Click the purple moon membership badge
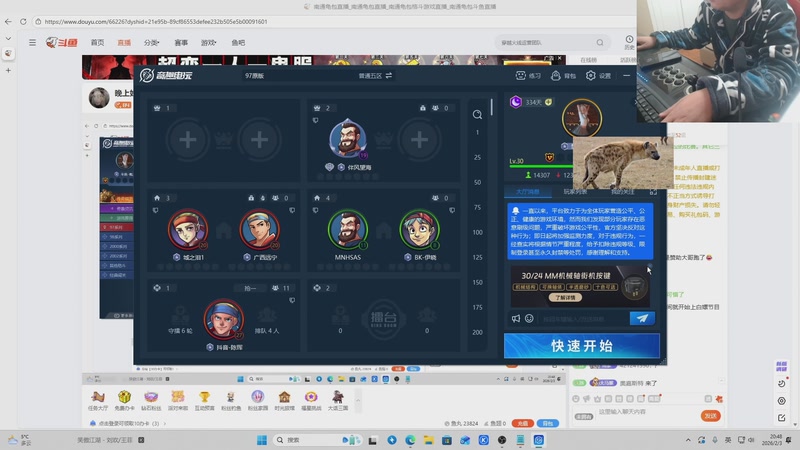 [x=516, y=102]
